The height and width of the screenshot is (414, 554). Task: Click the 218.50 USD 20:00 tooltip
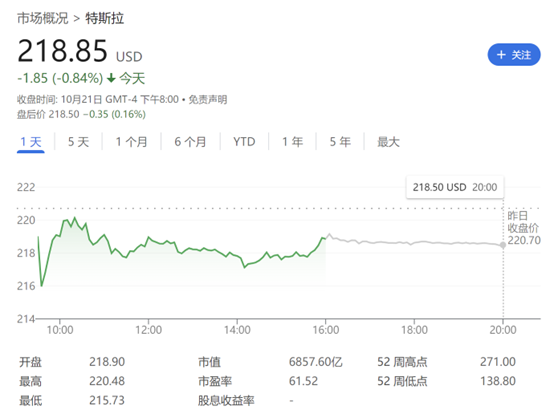point(455,187)
